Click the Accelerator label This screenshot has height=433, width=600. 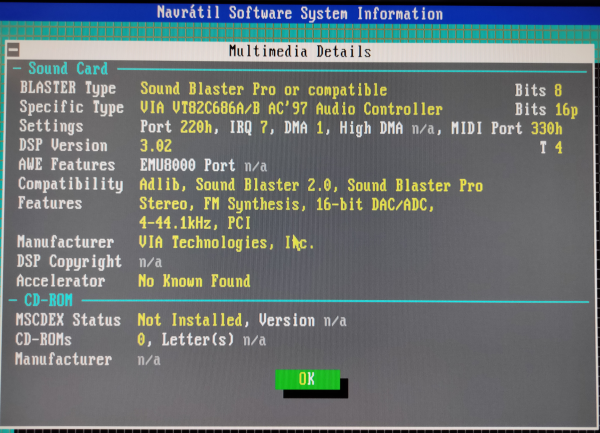[60, 281]
